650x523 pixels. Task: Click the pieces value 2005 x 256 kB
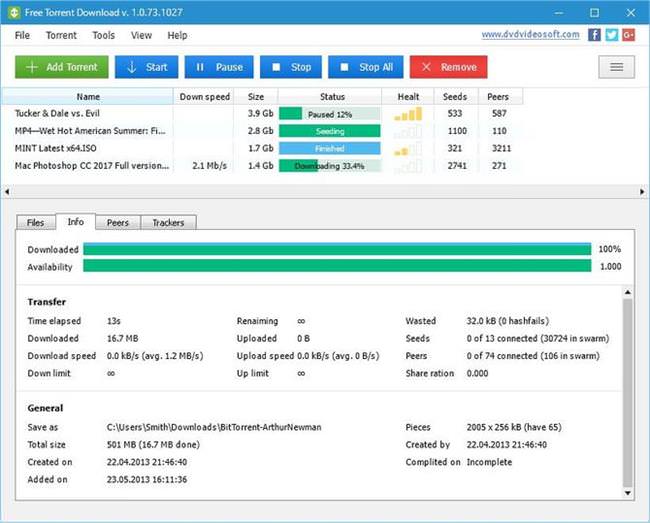(514, 427)
